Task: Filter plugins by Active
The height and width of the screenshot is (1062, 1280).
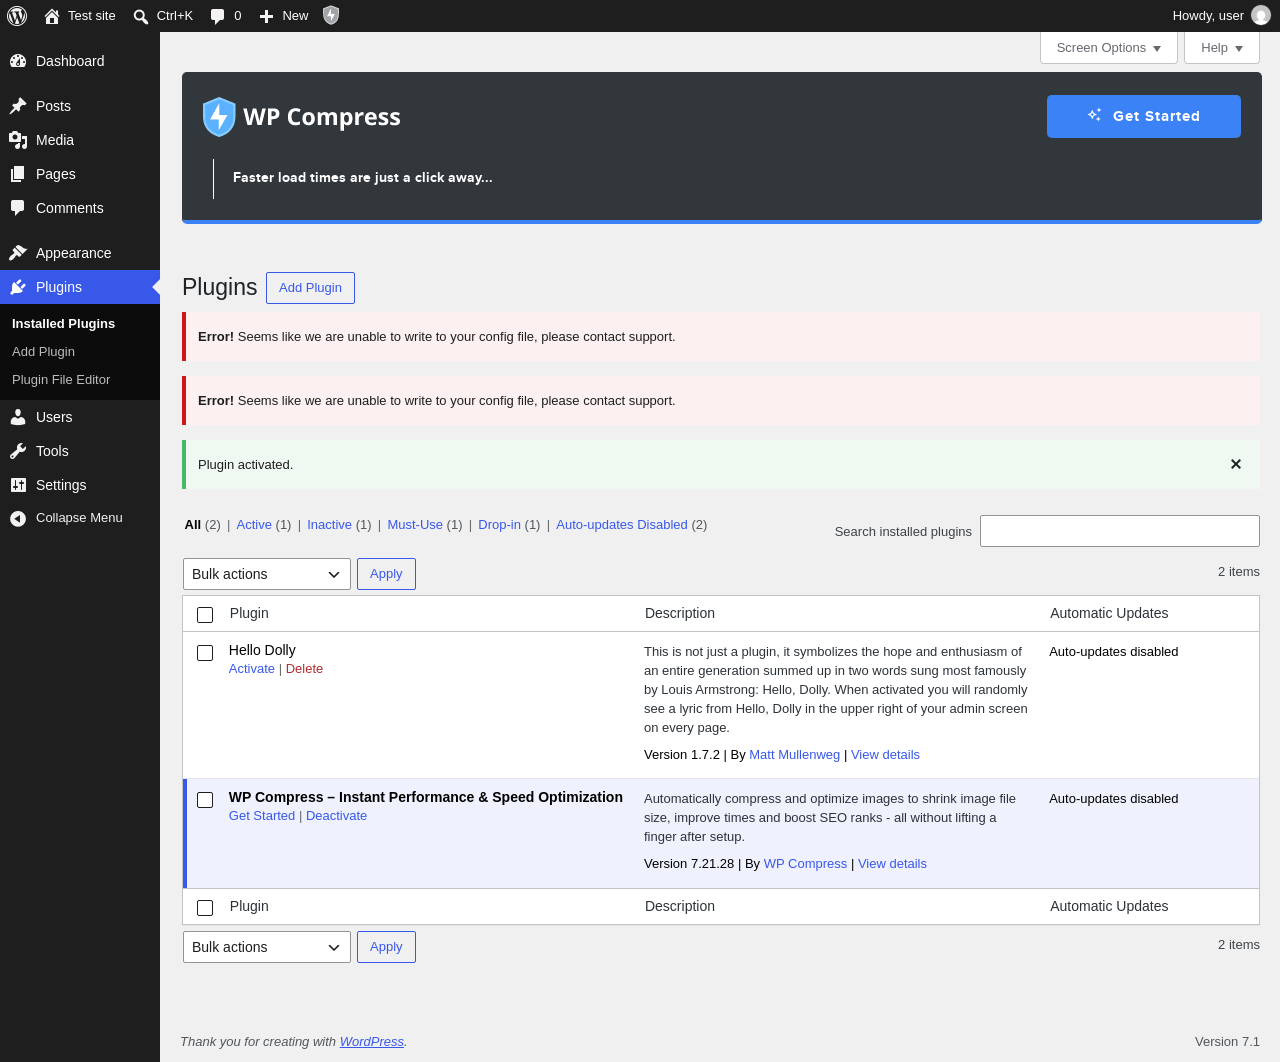Action: pos(254,525)
